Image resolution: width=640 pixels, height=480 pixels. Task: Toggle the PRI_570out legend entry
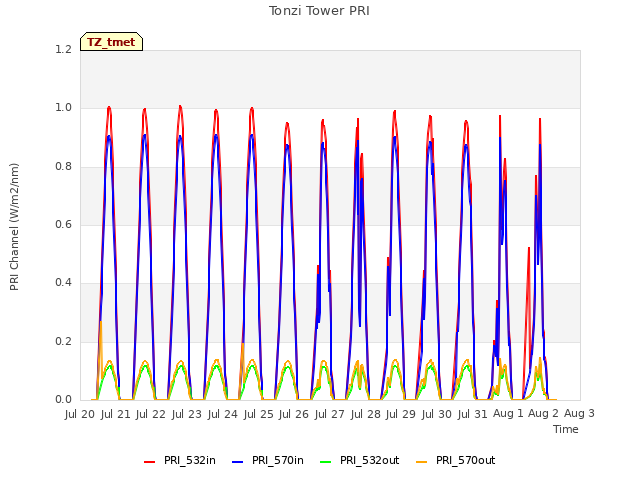pos(456,460)
